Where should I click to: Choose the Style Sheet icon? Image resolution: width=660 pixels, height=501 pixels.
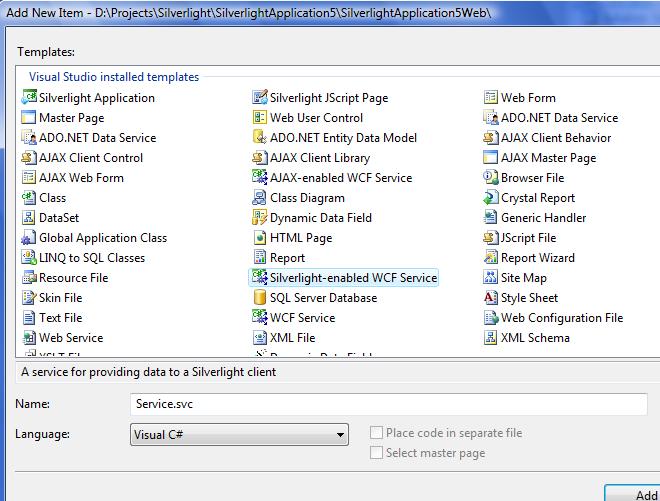click(491, 298)
